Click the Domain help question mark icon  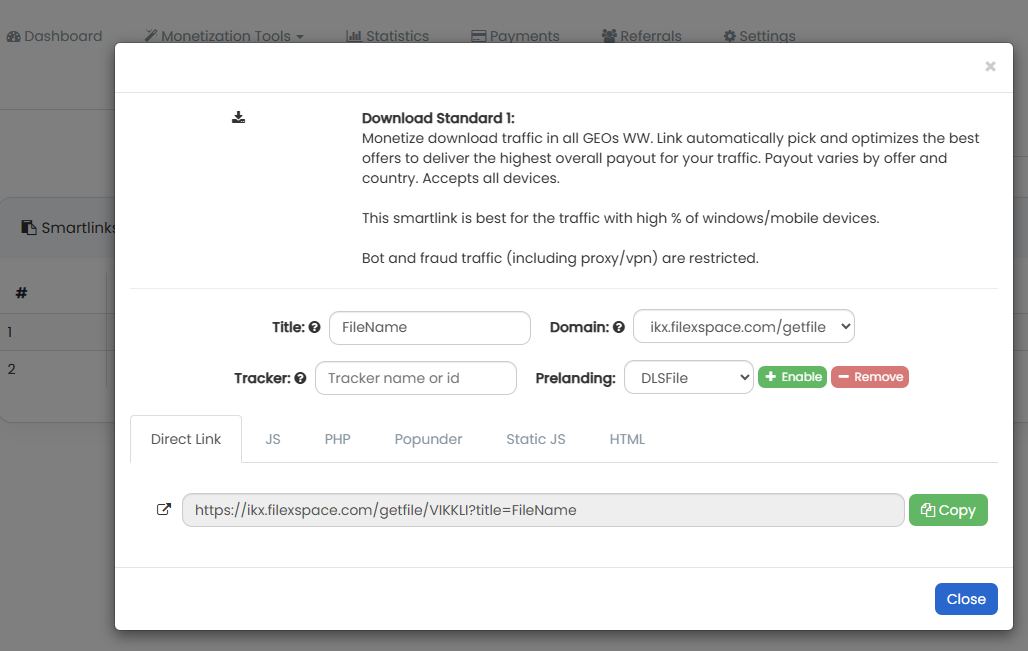coord(618,327)
